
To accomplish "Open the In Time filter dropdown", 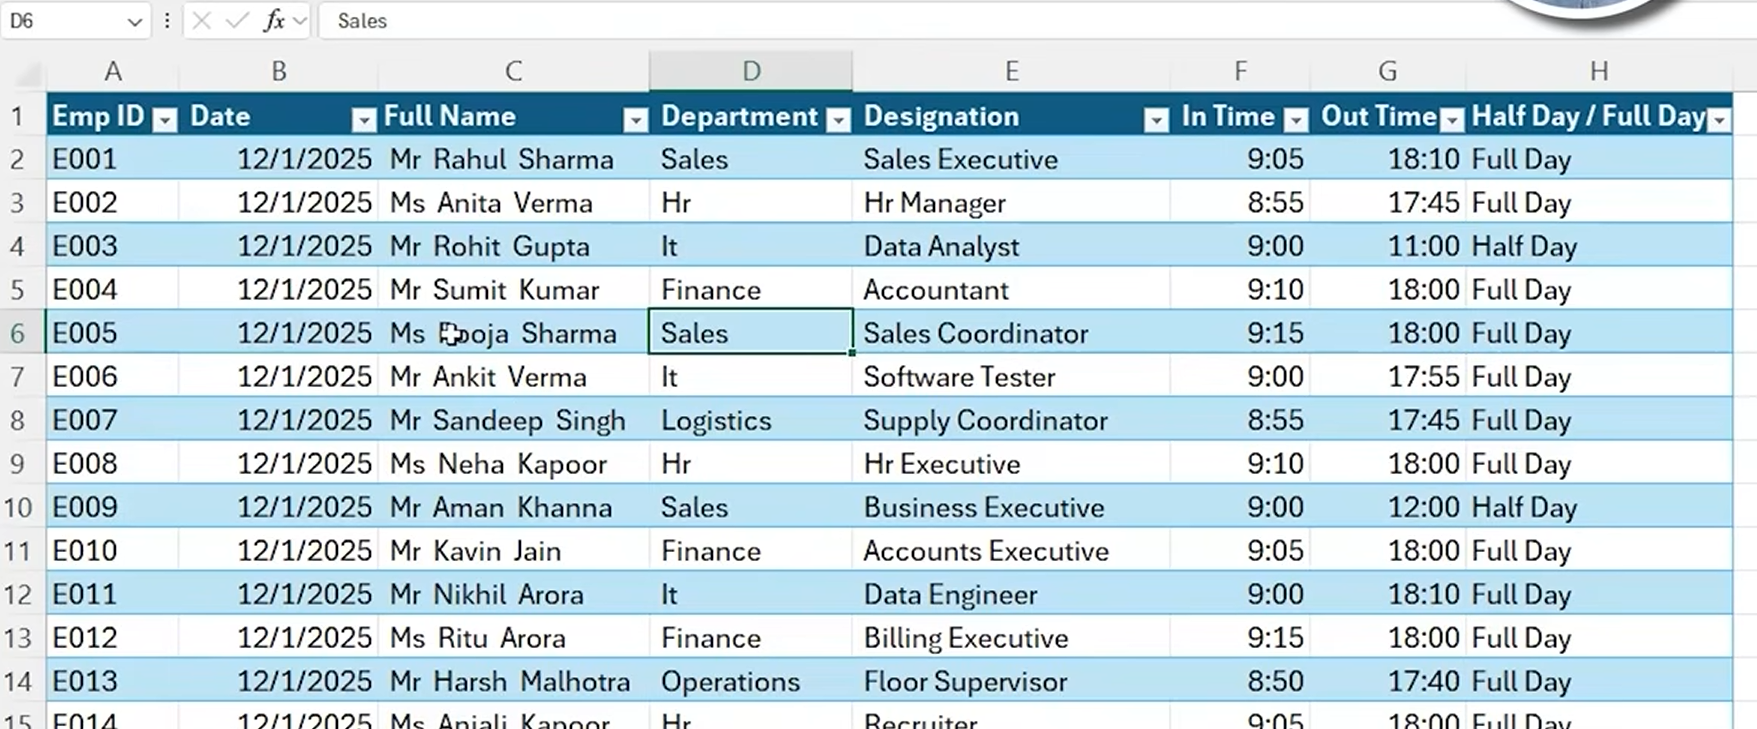I will (x=1296, y=120).
